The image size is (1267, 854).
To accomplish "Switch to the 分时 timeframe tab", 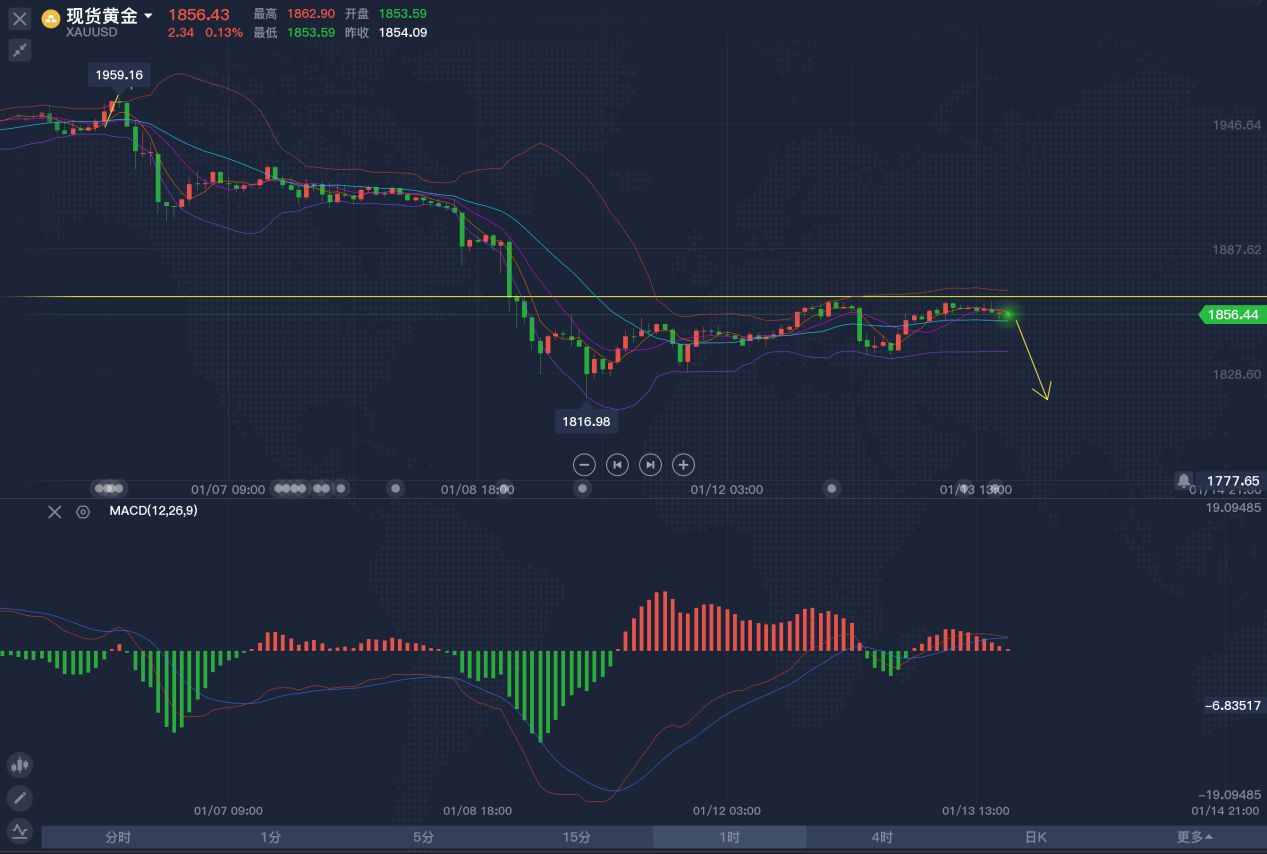I will click(x=118, y=837).
